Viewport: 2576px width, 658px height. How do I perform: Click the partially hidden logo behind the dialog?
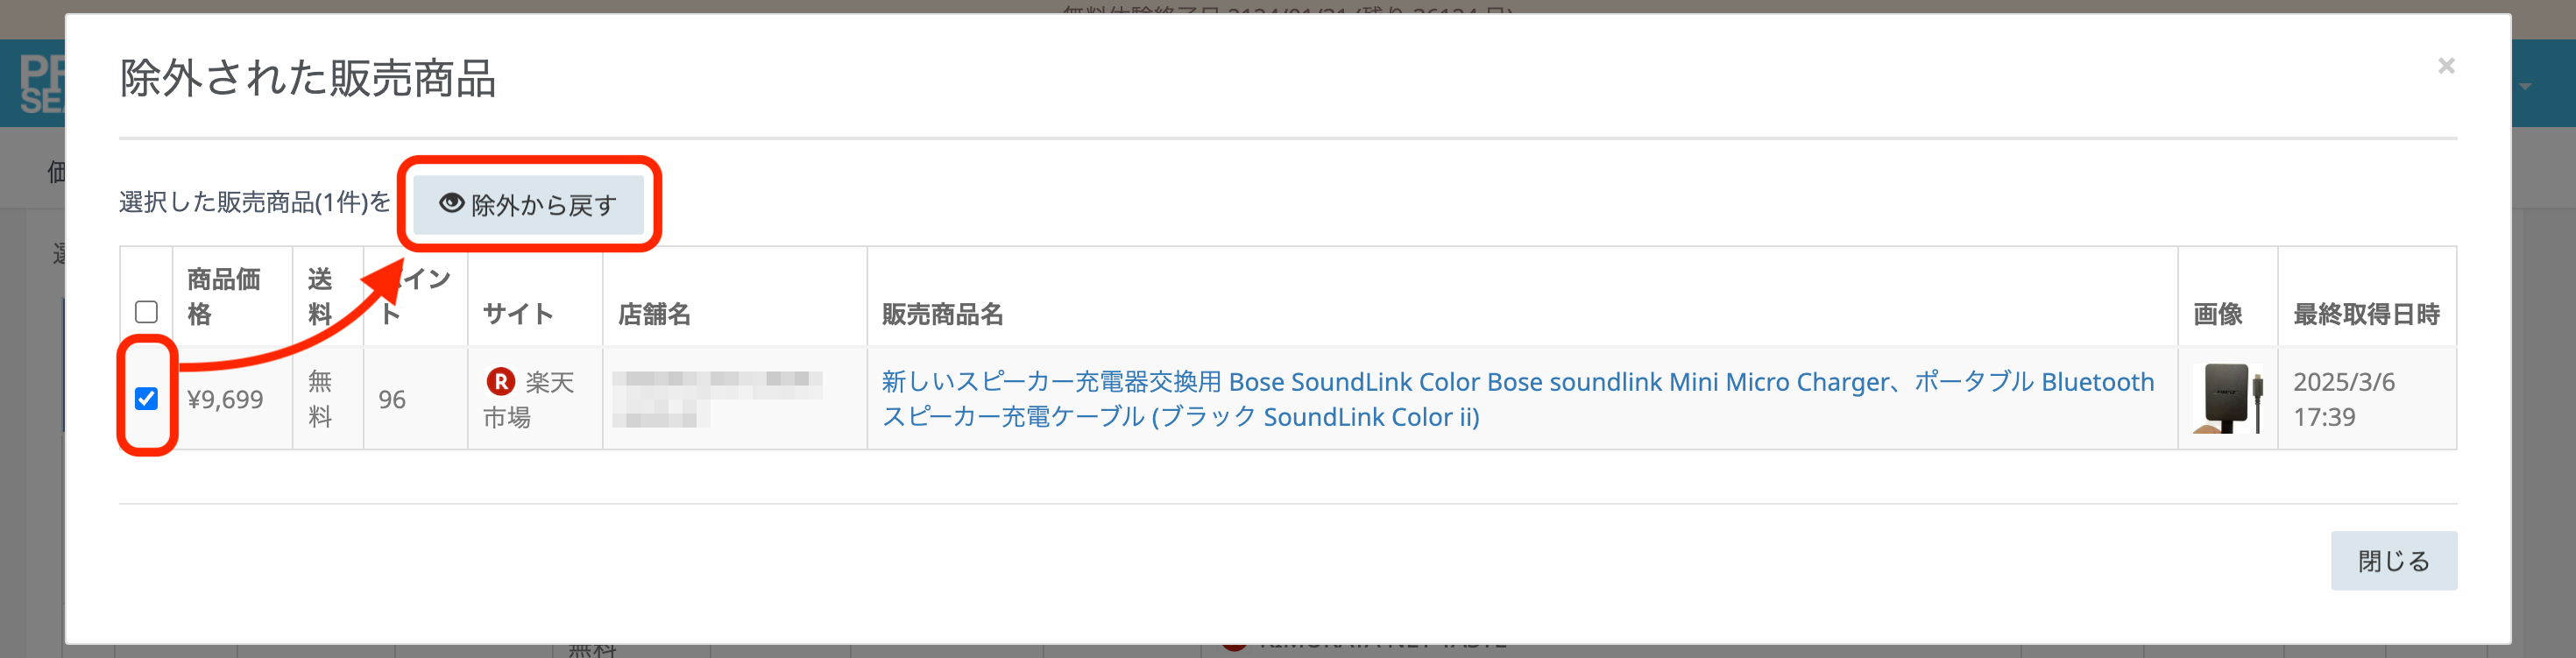40,84
